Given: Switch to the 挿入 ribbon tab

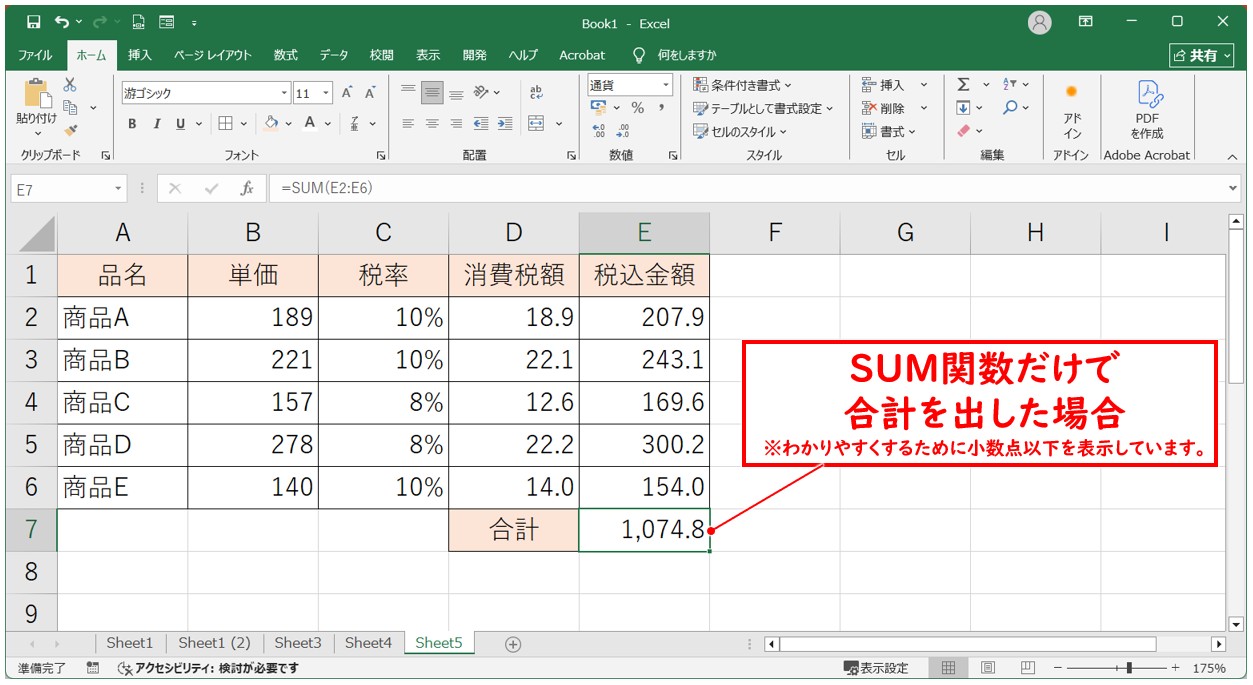Looking at the screenshot, I should [x=140, y=55].
